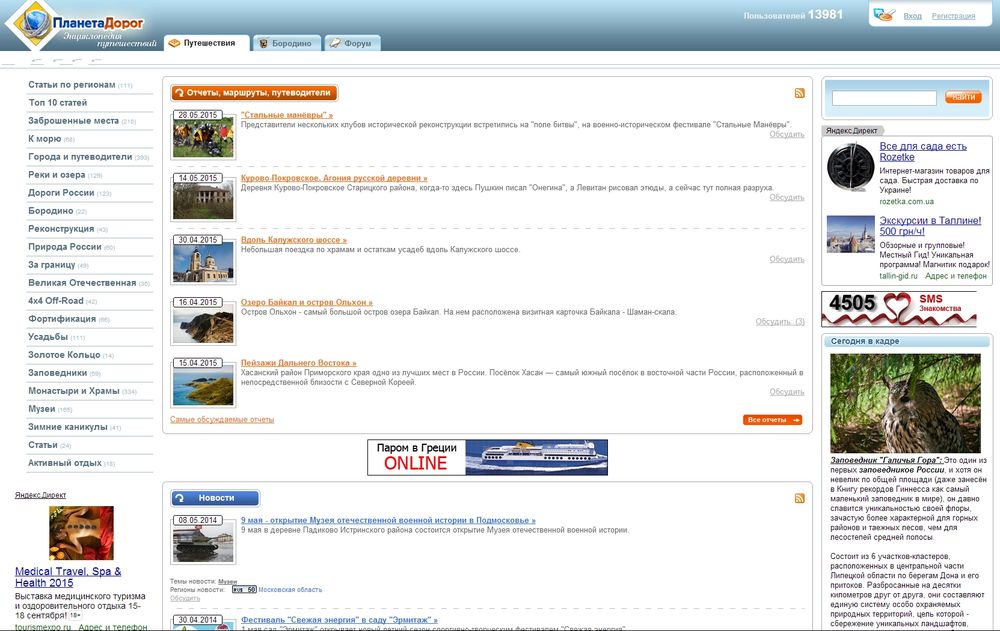Open Золотое Кольцо category
This screenshot has width=1000, height=631.
(64, 355)
